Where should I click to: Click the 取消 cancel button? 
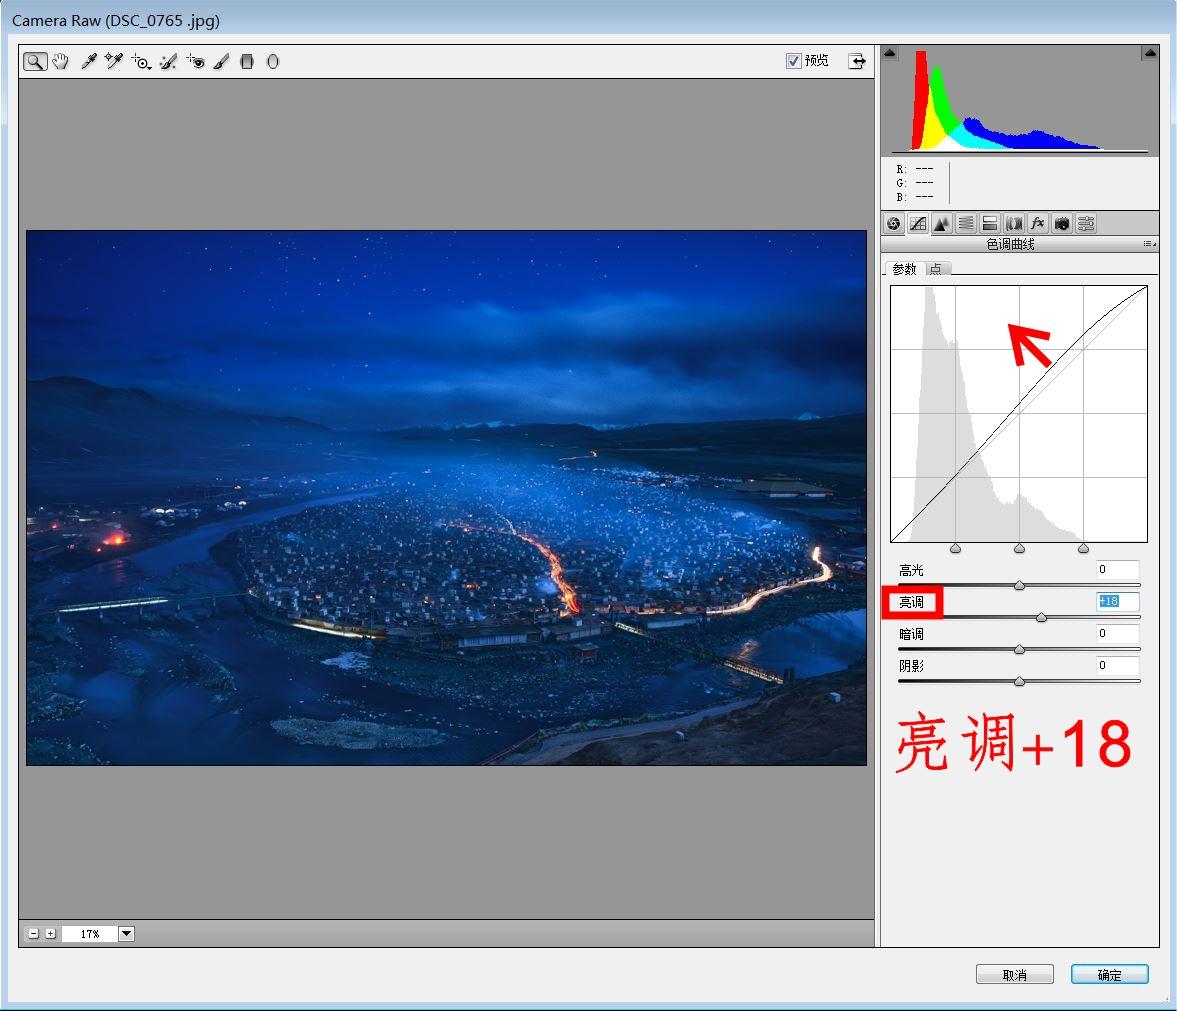1014,974
